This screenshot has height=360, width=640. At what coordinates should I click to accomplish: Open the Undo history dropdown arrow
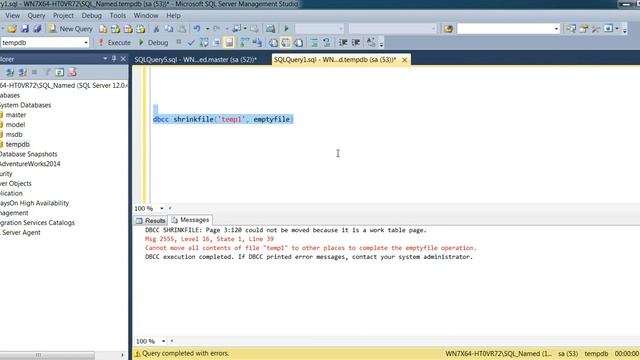click(x=207, y=29)
